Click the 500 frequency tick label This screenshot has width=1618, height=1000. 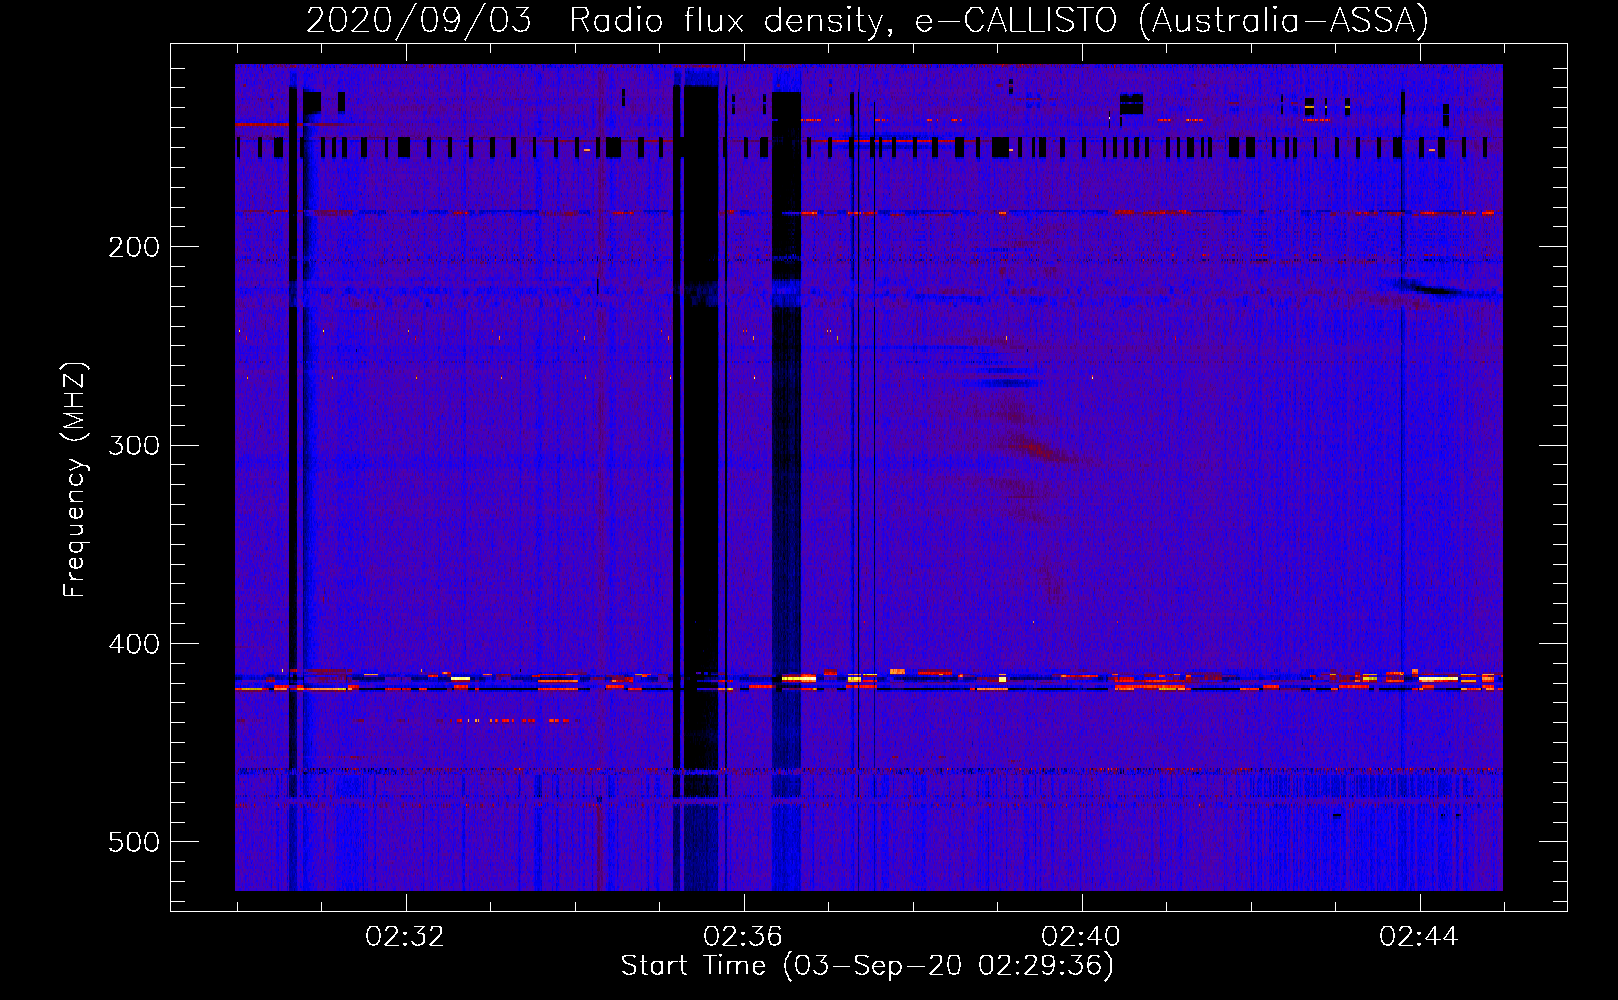[x=134, y=842]
